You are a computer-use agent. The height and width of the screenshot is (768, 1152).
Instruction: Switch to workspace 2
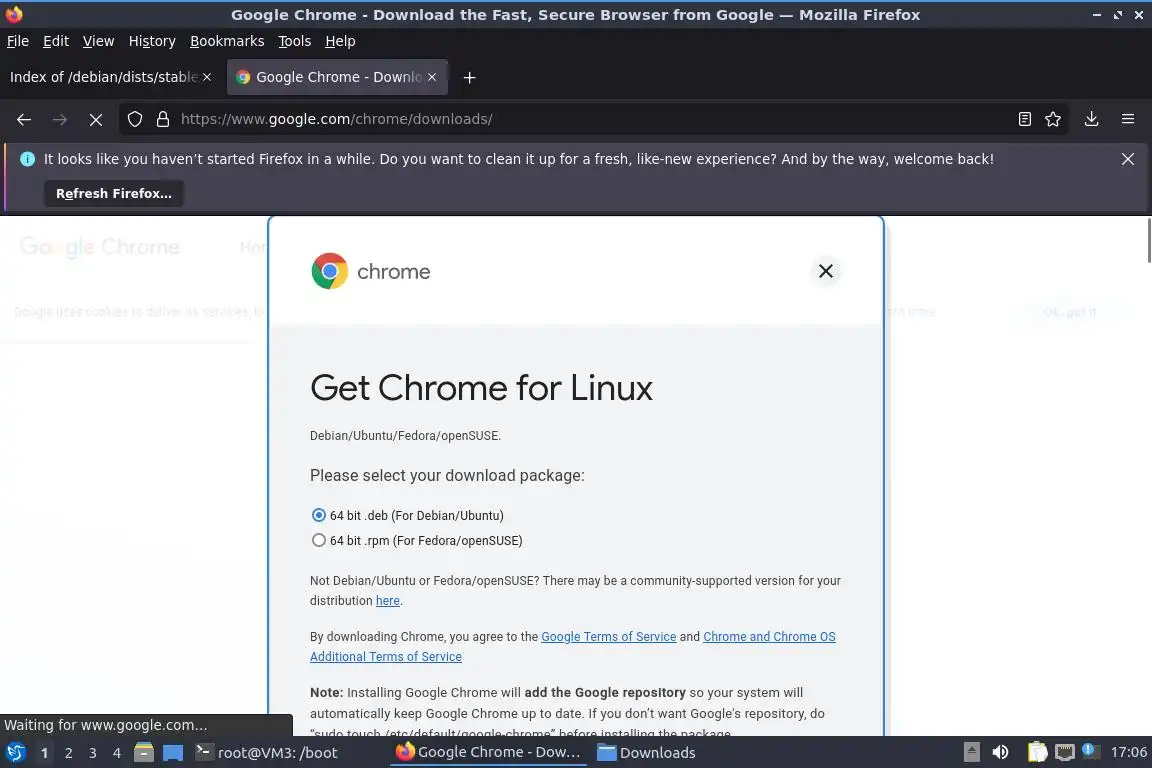pyautogui.click(x=68, y=753)
